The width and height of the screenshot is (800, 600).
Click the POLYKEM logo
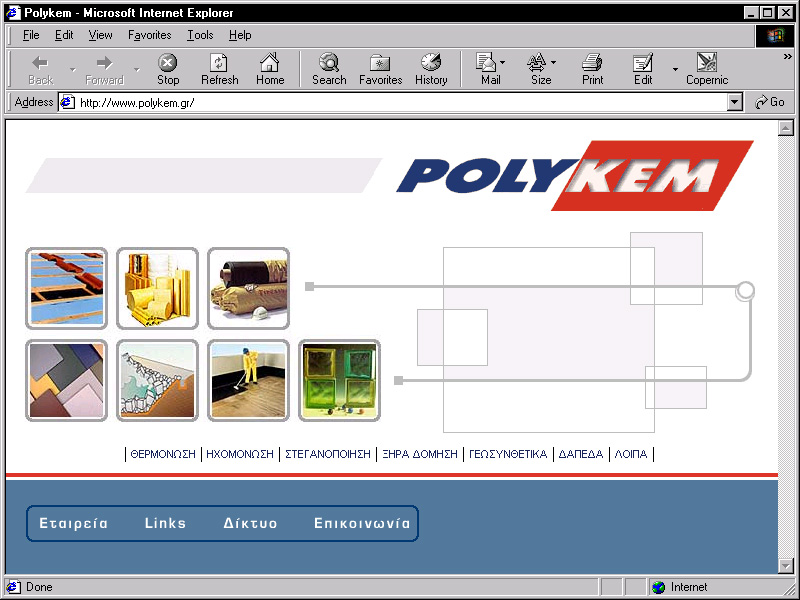574,176
